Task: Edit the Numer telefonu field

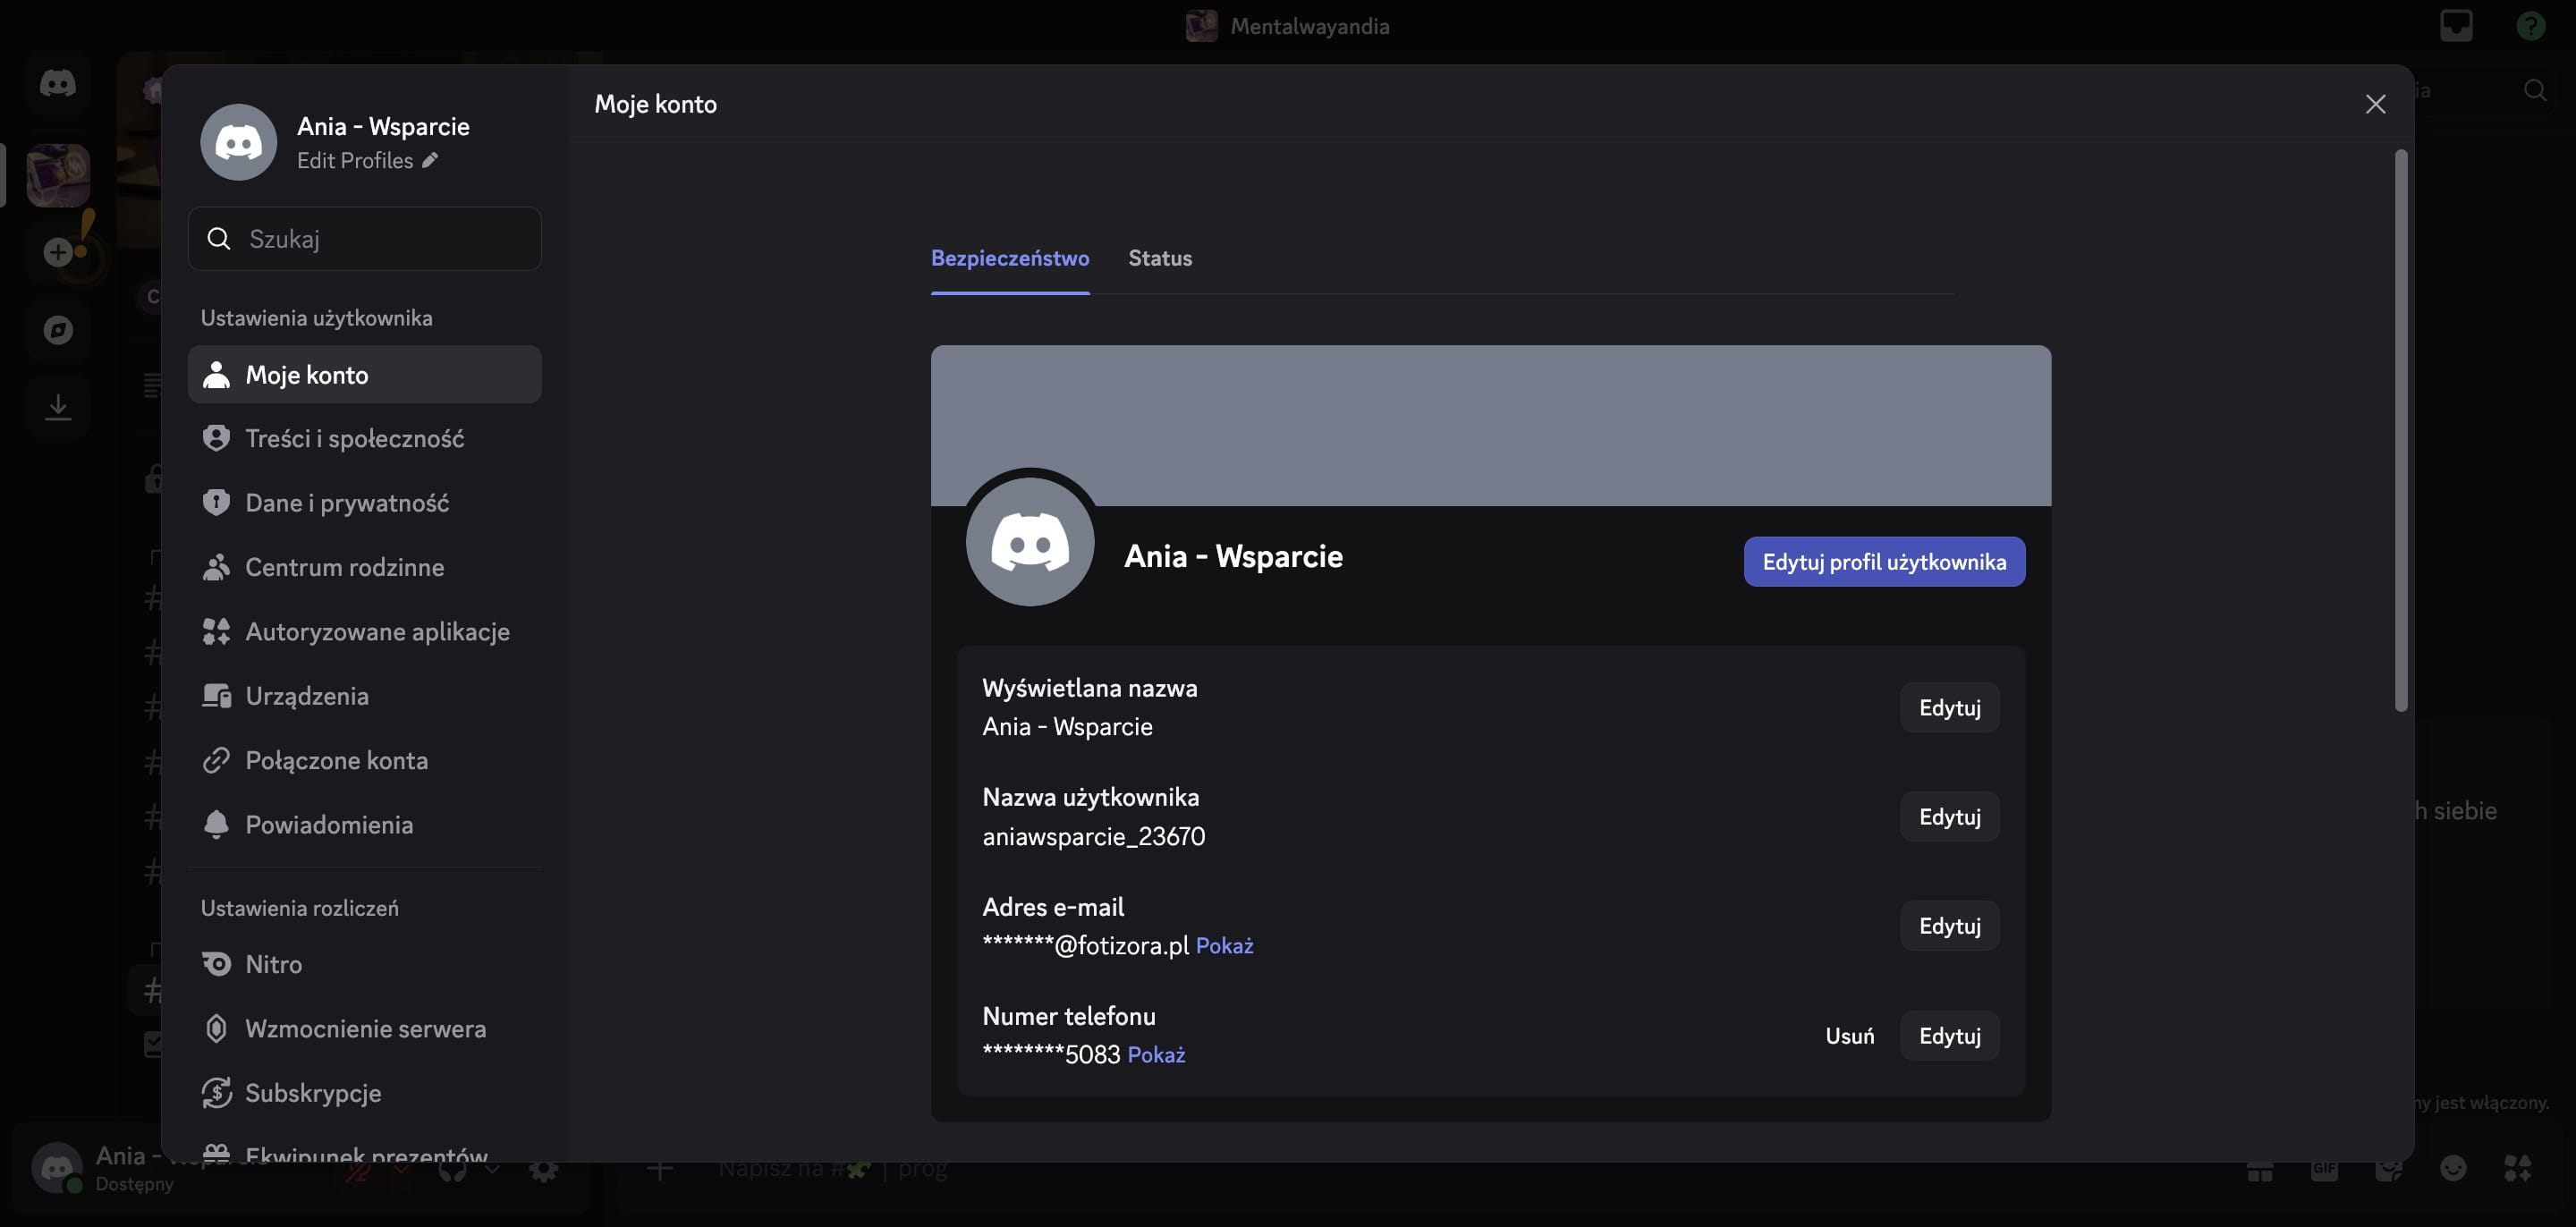Action: 1949,1035
